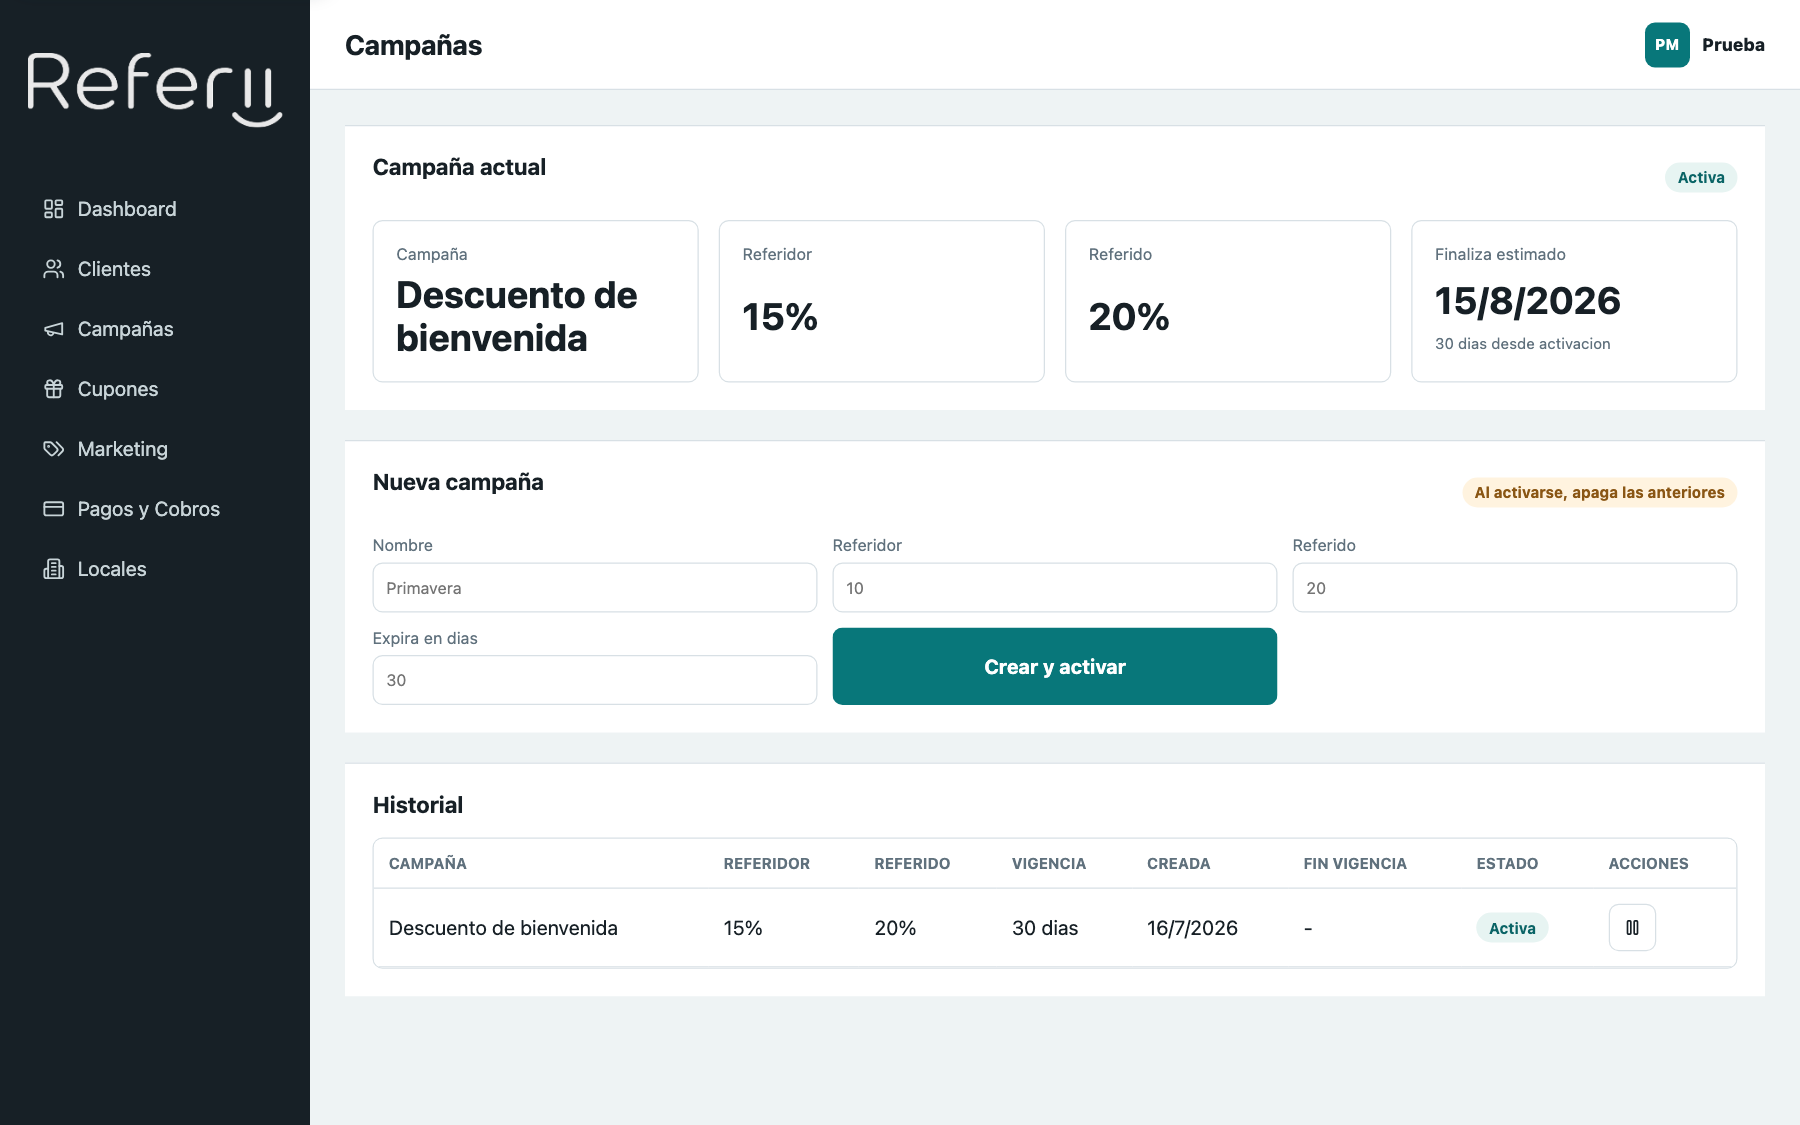Click the 15% Referidor card value
1800x1125 pixels.
[x=780, y=317]
